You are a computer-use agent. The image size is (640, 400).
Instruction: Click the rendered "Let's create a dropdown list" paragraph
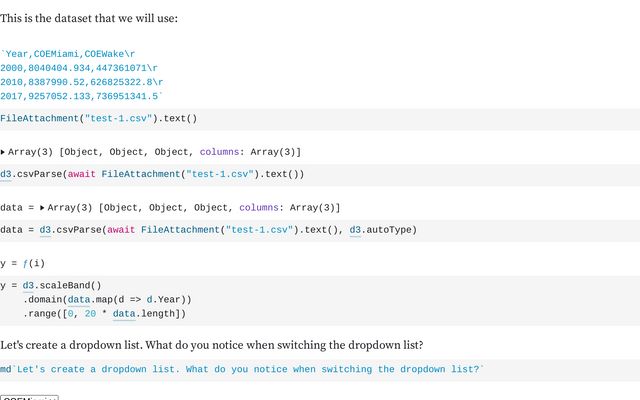point(211,345)
